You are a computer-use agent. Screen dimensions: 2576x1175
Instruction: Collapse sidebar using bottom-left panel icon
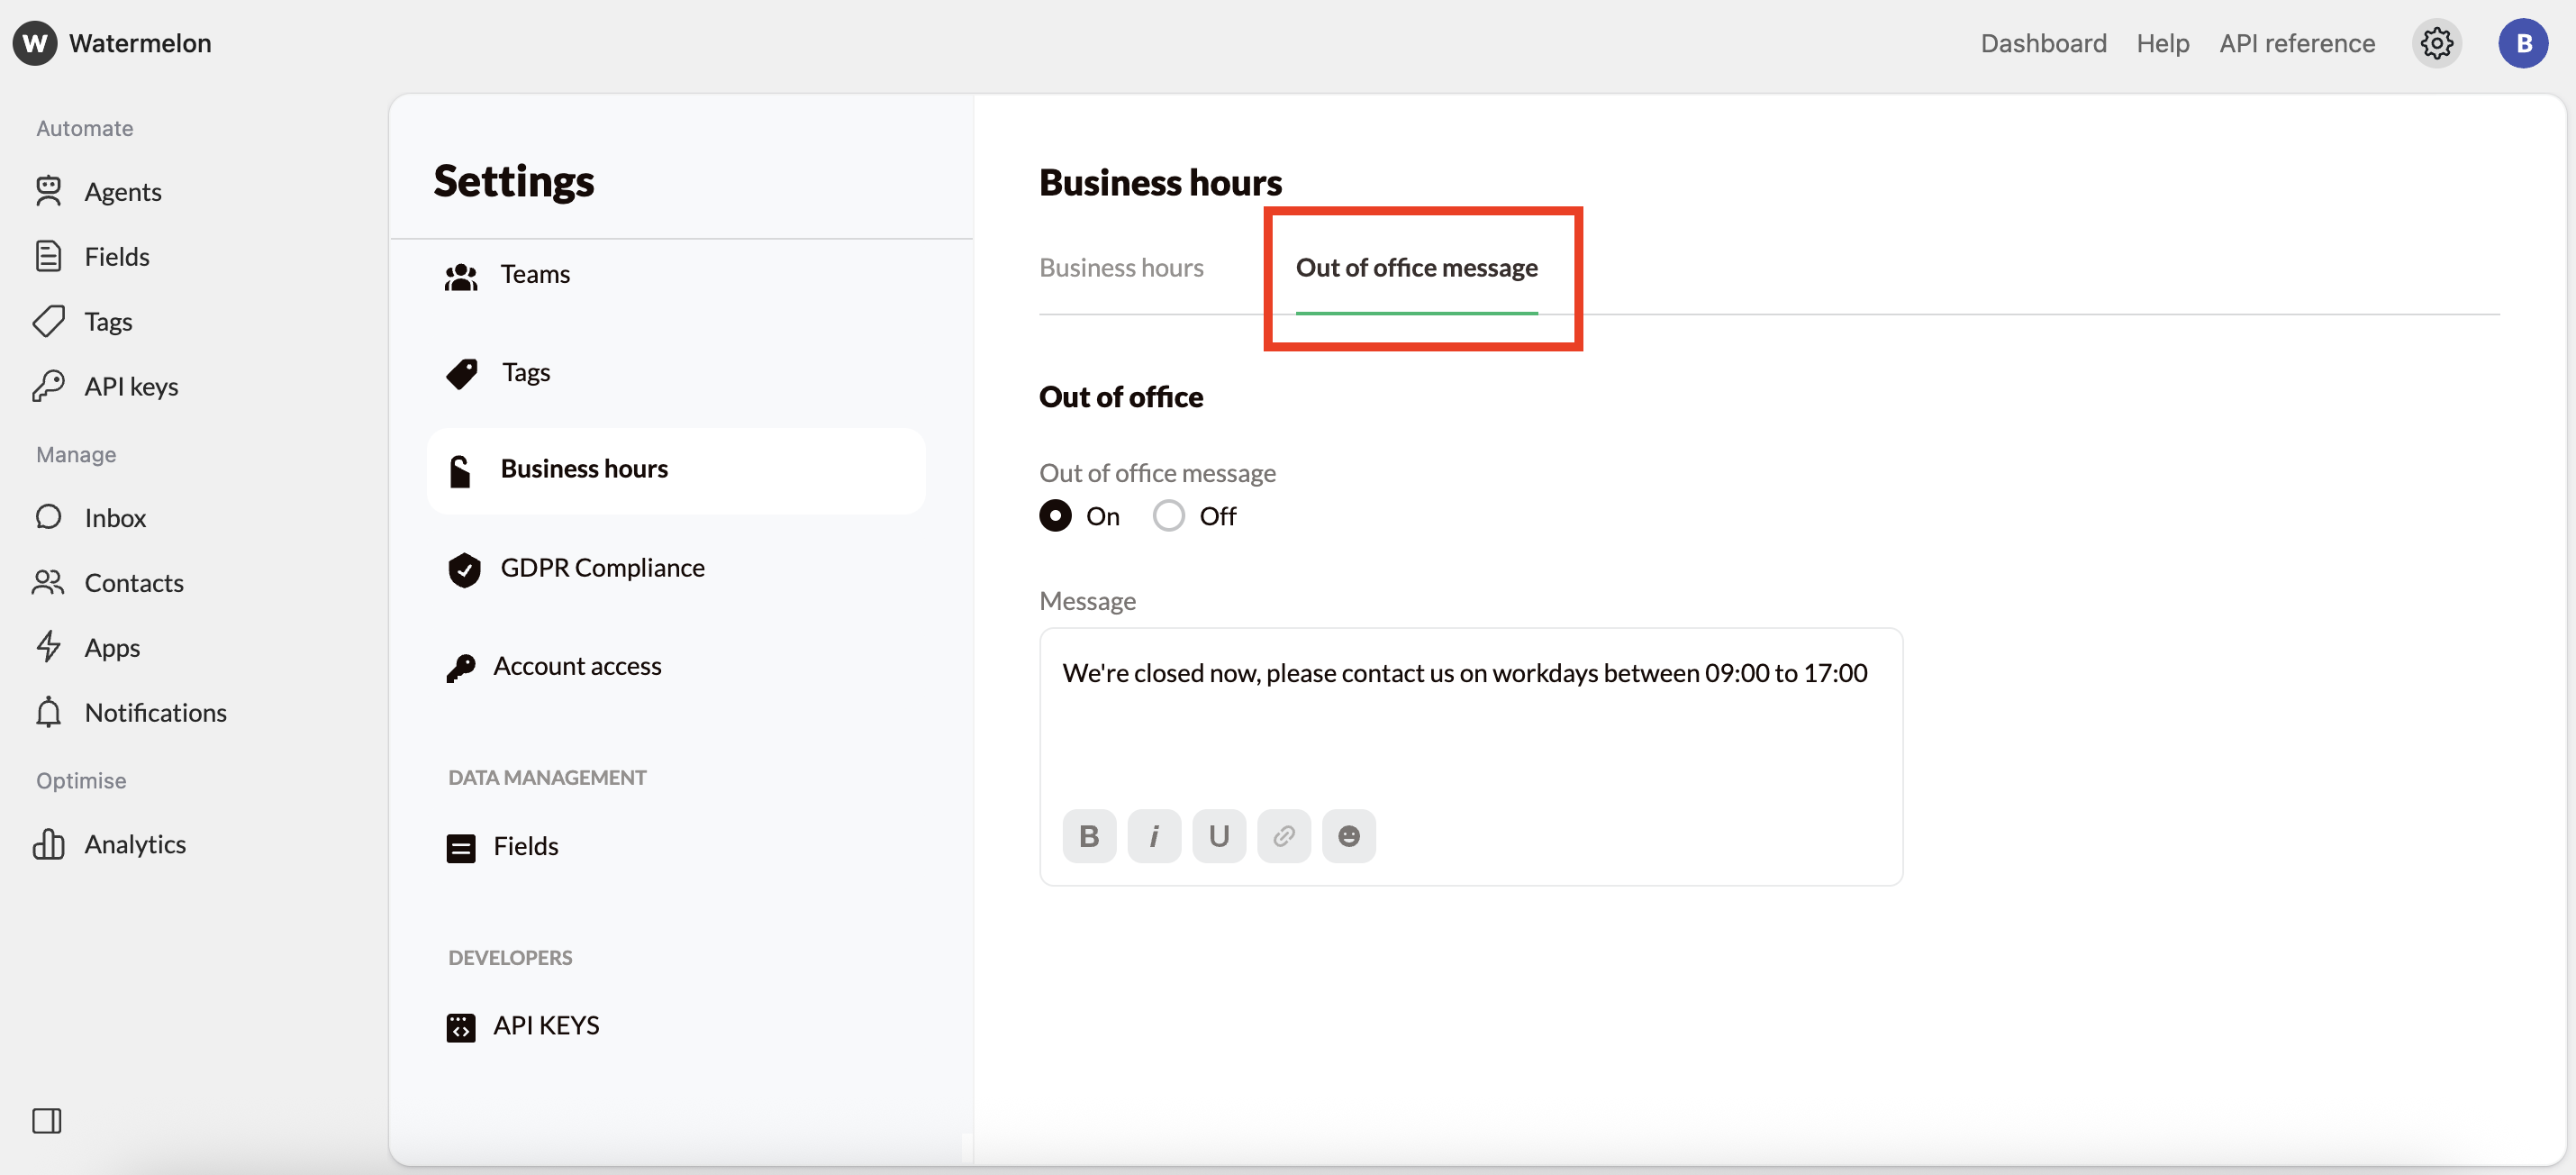[46, 1120]
